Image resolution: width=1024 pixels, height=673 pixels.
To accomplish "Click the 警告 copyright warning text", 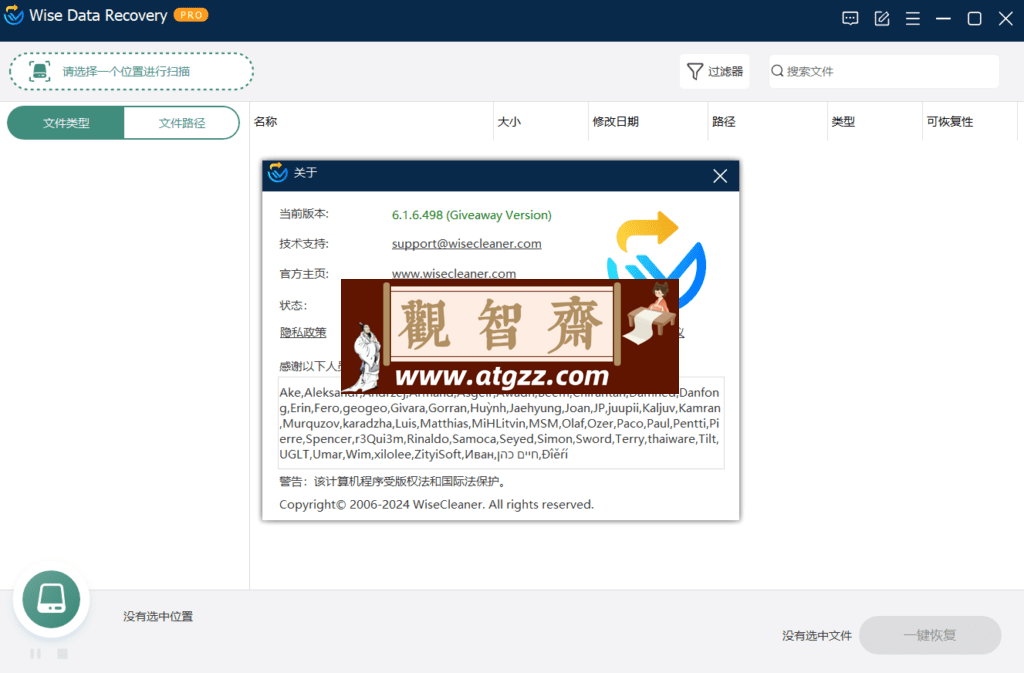I will (394, 481).
